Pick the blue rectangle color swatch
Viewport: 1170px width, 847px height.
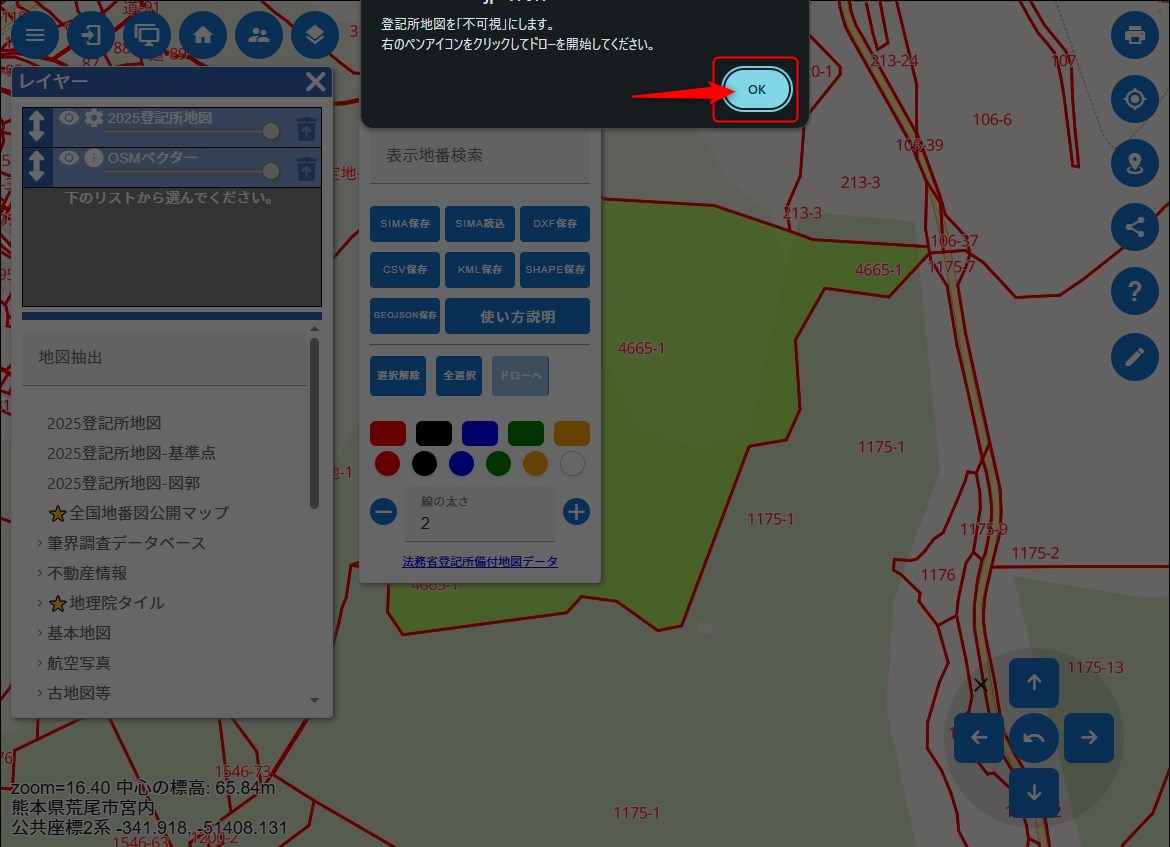pos(480,433)
